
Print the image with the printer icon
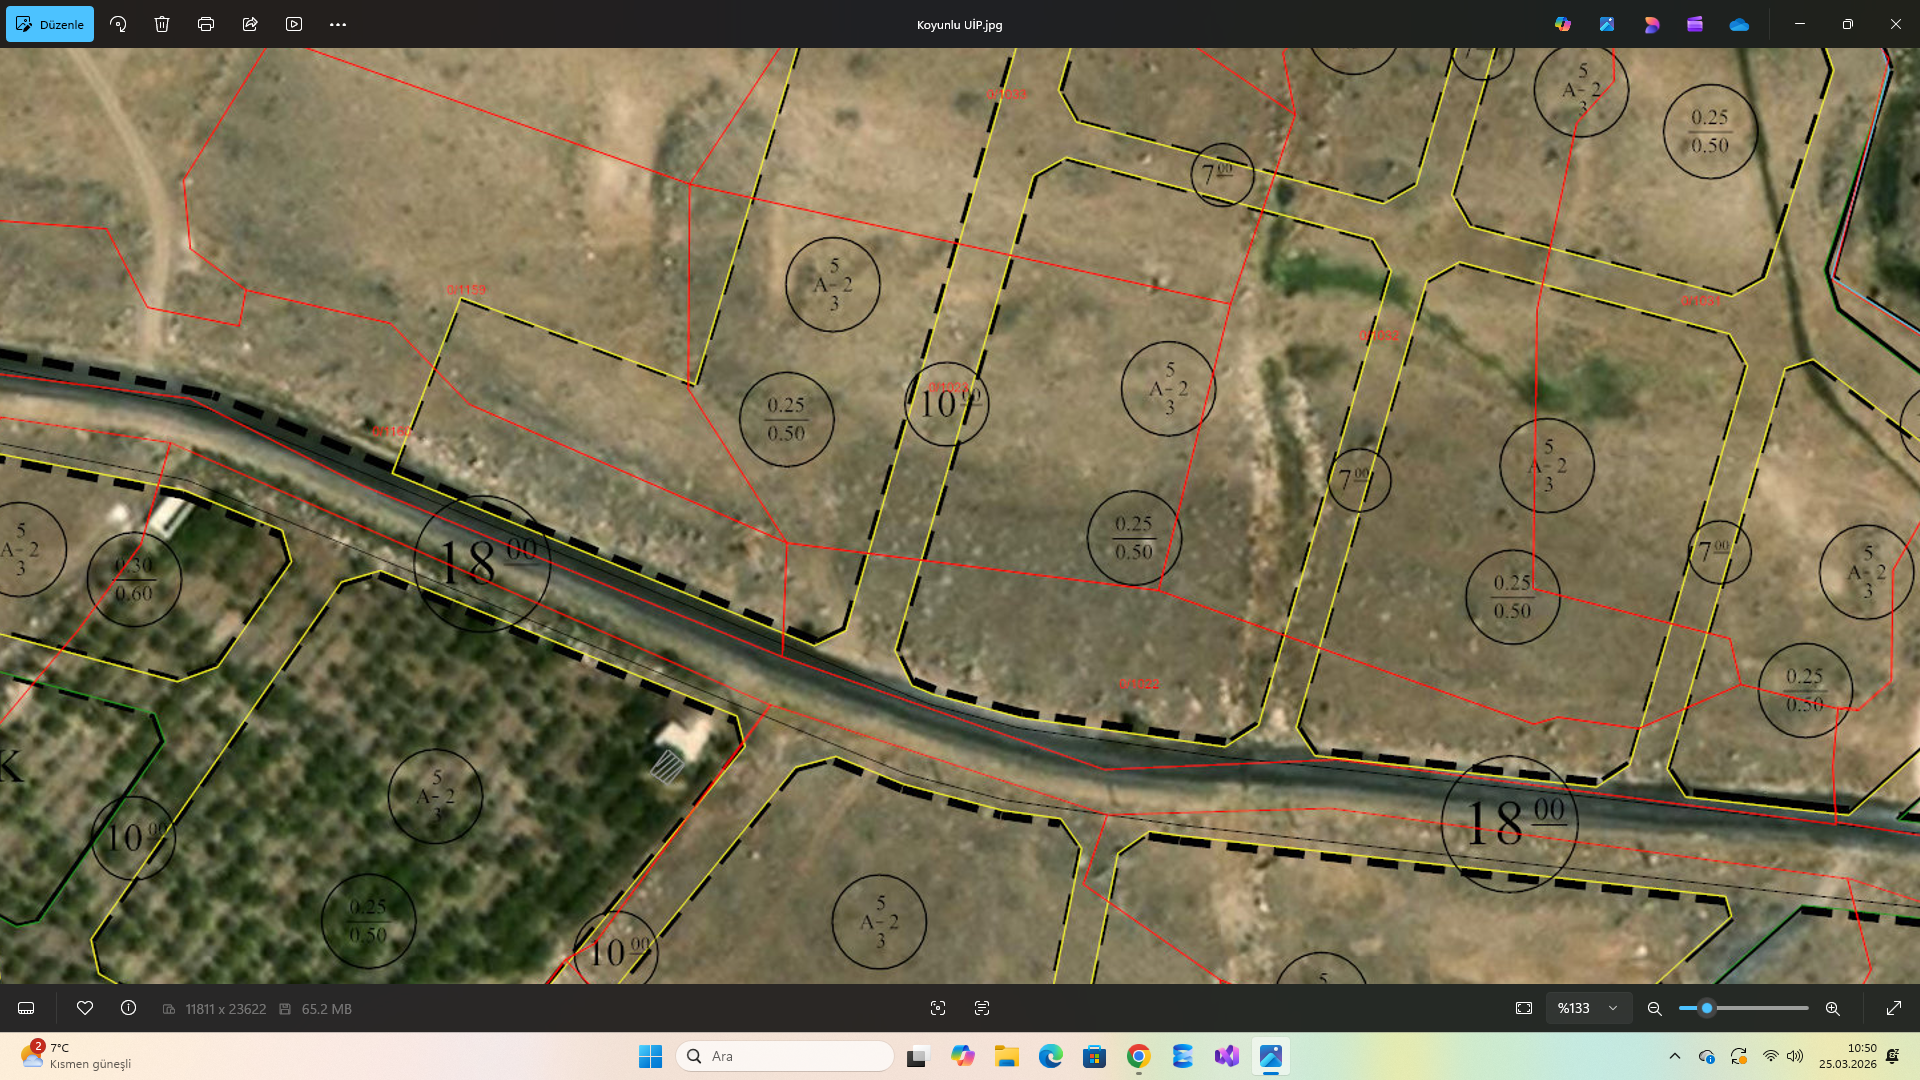point(206,24)
